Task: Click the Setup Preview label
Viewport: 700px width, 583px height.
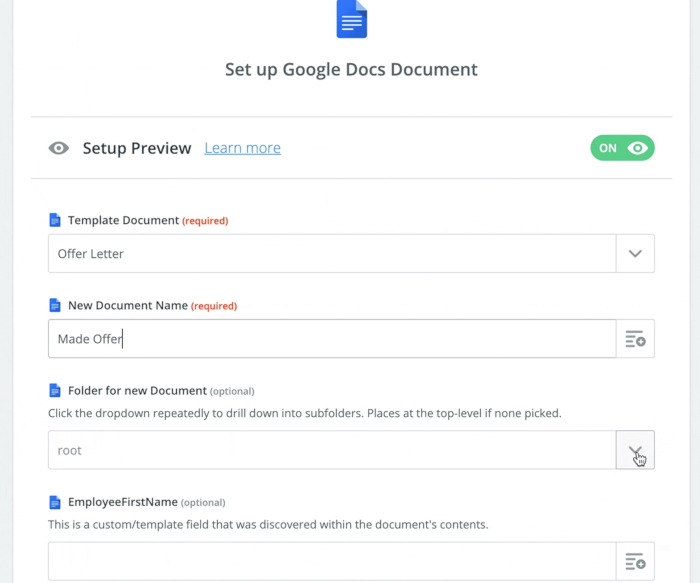Action: pyautogui.click(x=137, y=148)
